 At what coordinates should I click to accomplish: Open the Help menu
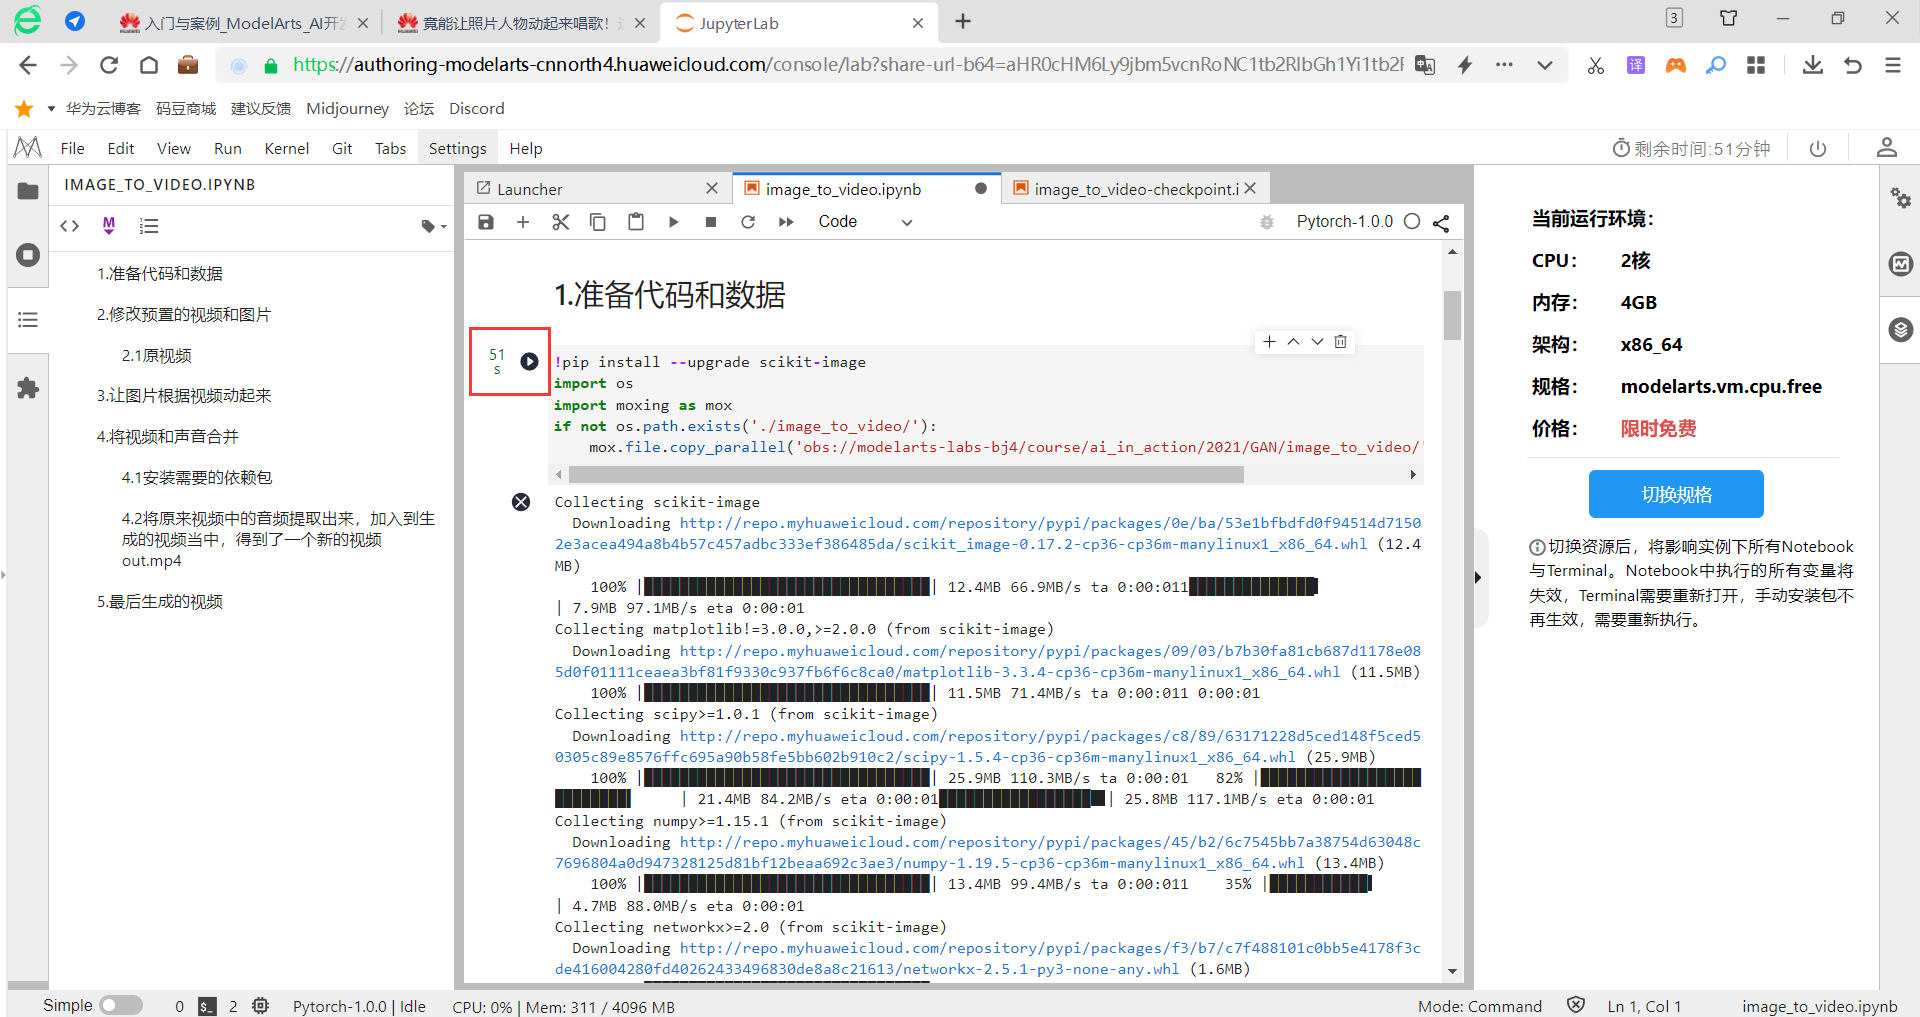point(526,148)
